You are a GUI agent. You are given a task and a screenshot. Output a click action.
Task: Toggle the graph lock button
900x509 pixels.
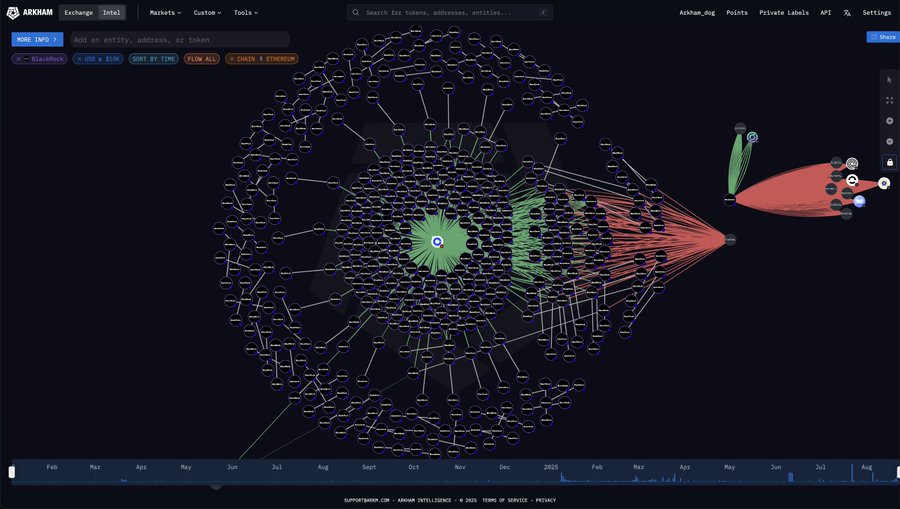coord(889,162)
